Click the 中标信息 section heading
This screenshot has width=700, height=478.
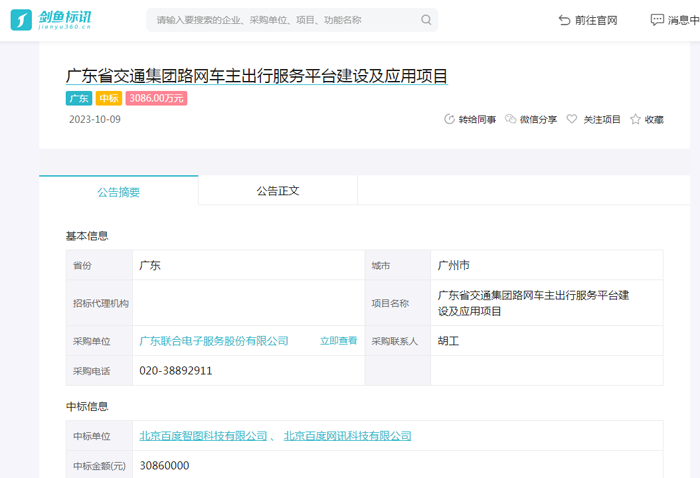point(87,406)
